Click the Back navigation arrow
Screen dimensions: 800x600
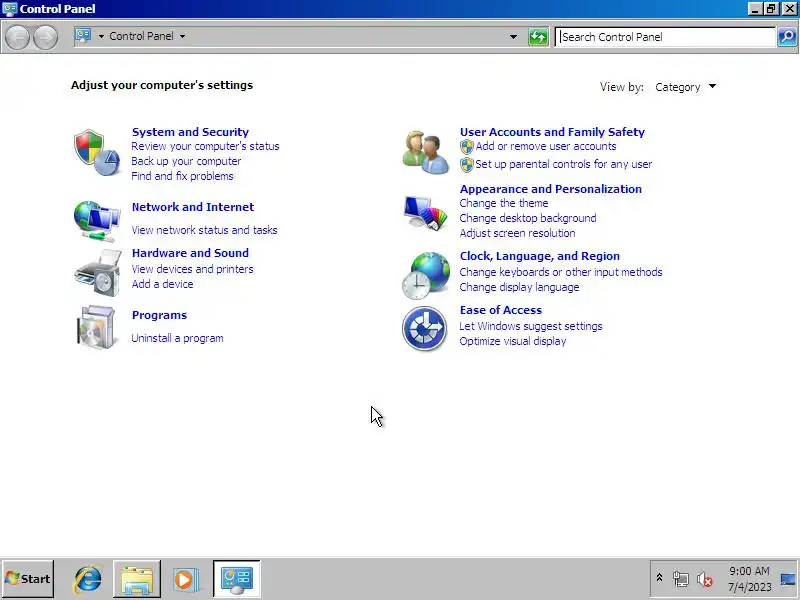click(x=17, y=37)
